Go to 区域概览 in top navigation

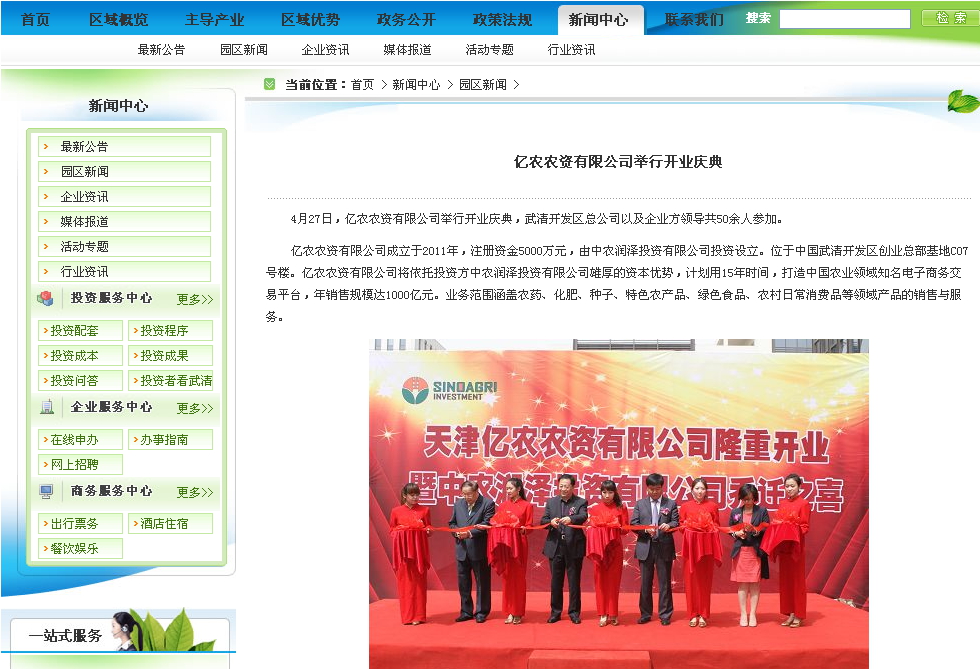119,20
